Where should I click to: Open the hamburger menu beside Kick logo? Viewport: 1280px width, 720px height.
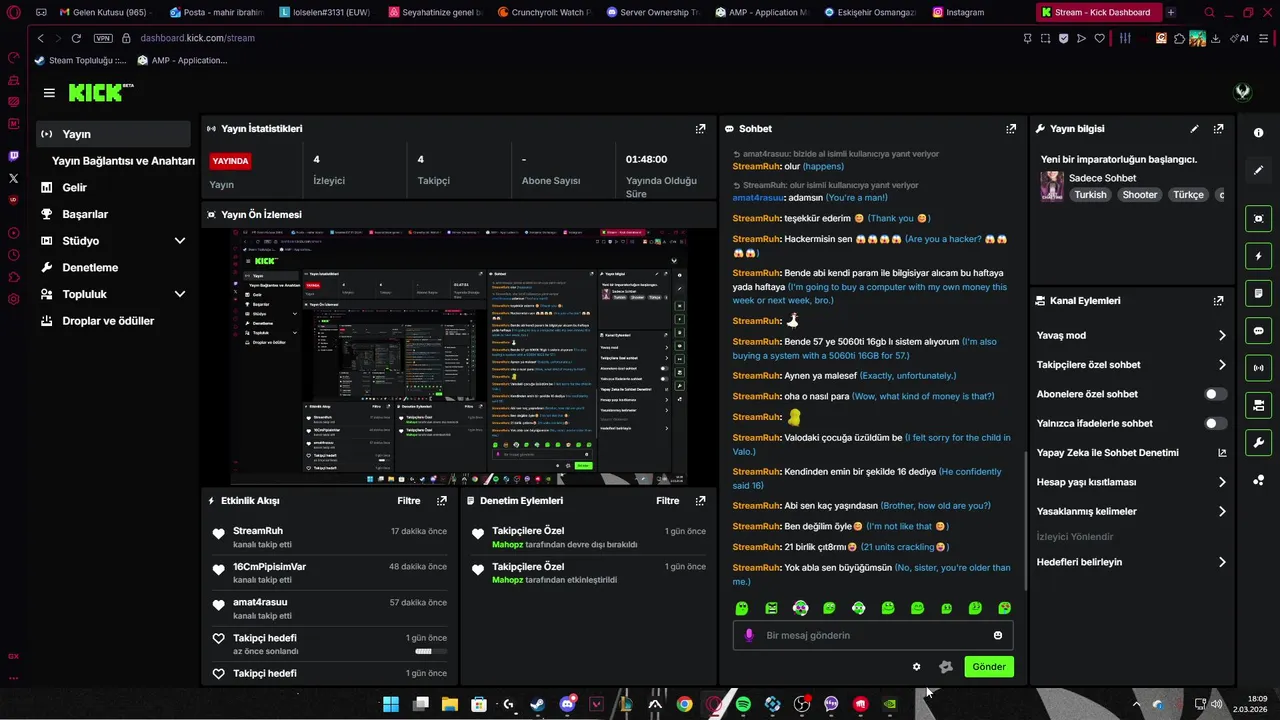[x=49, y=93]
